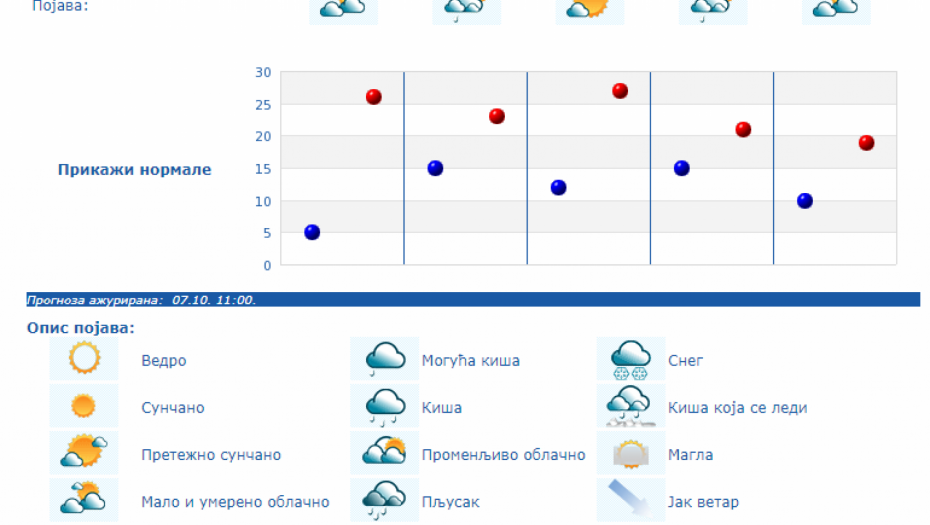
Task: Click the Киша која се леди icon
Action: point(630,406)
